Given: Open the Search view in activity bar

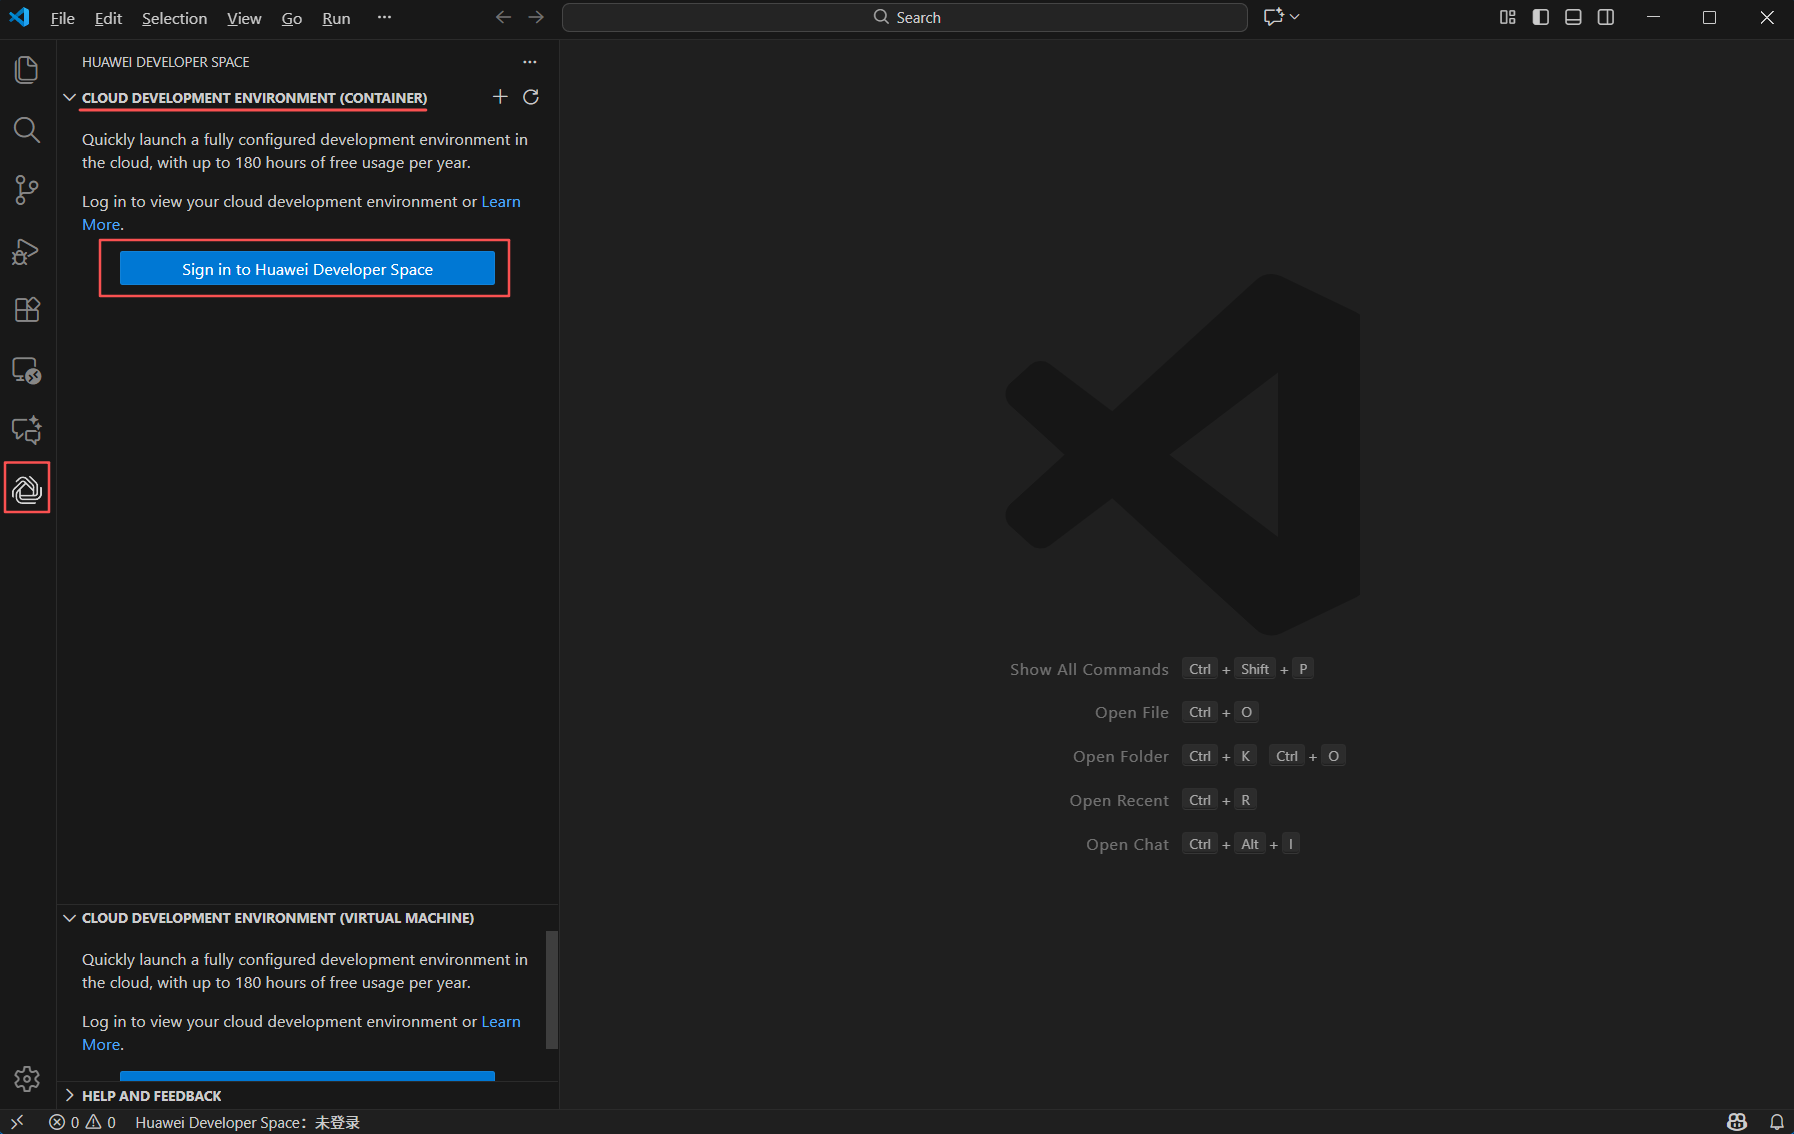Looking at the screenshot, I should 27,130.
